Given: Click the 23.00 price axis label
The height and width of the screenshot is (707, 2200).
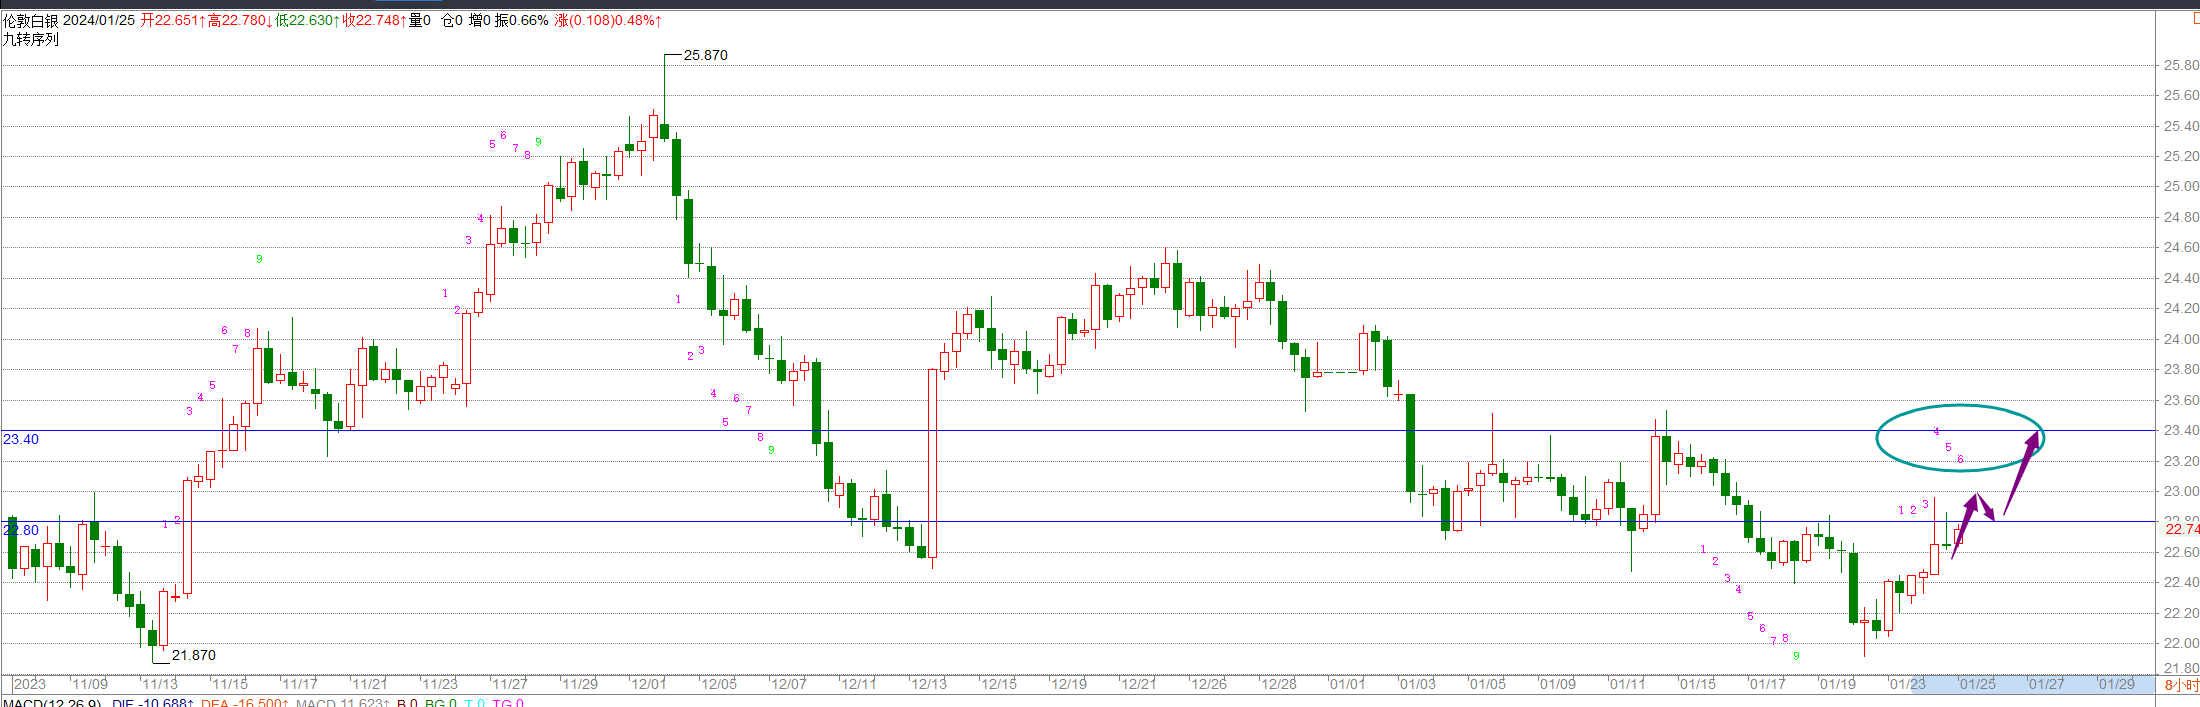Looking at the screenshot, I should pos(2181,491).
